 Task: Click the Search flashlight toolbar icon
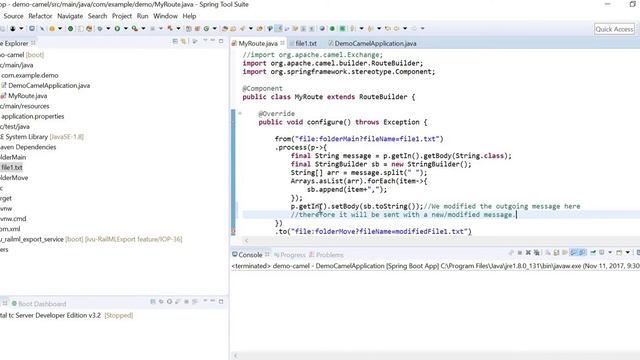pos(242,29)
